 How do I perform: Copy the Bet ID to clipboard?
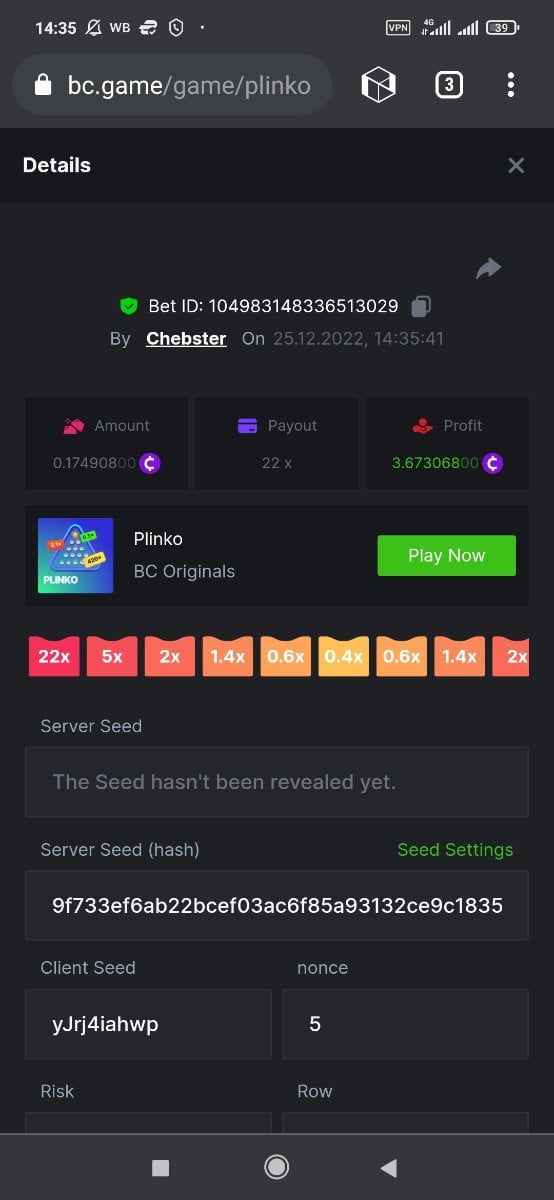coord(421,306)
